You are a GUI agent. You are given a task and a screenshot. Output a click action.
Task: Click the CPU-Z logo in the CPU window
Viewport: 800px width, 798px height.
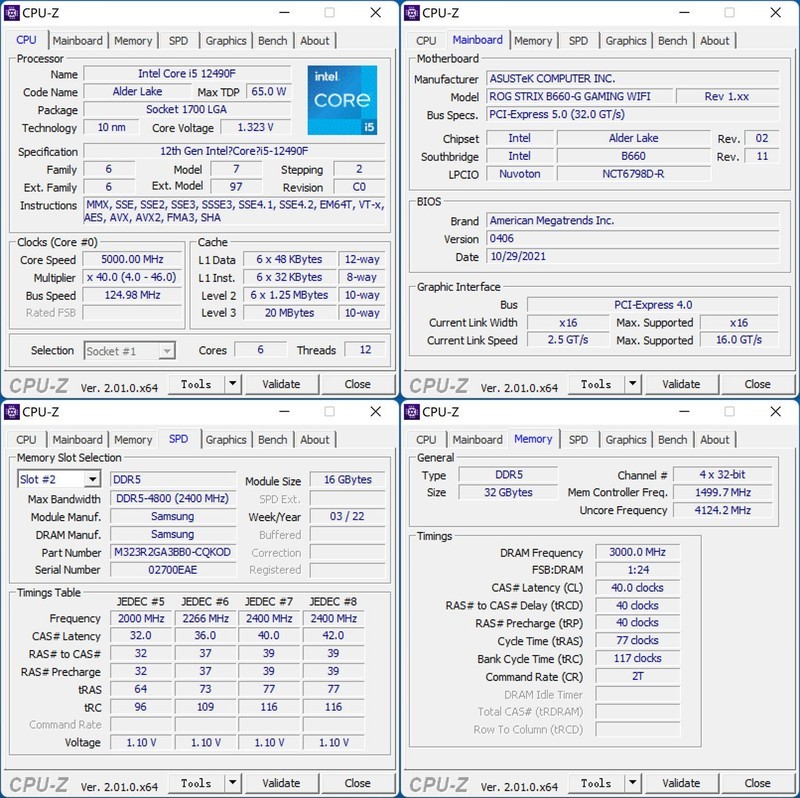click(40, 383)
